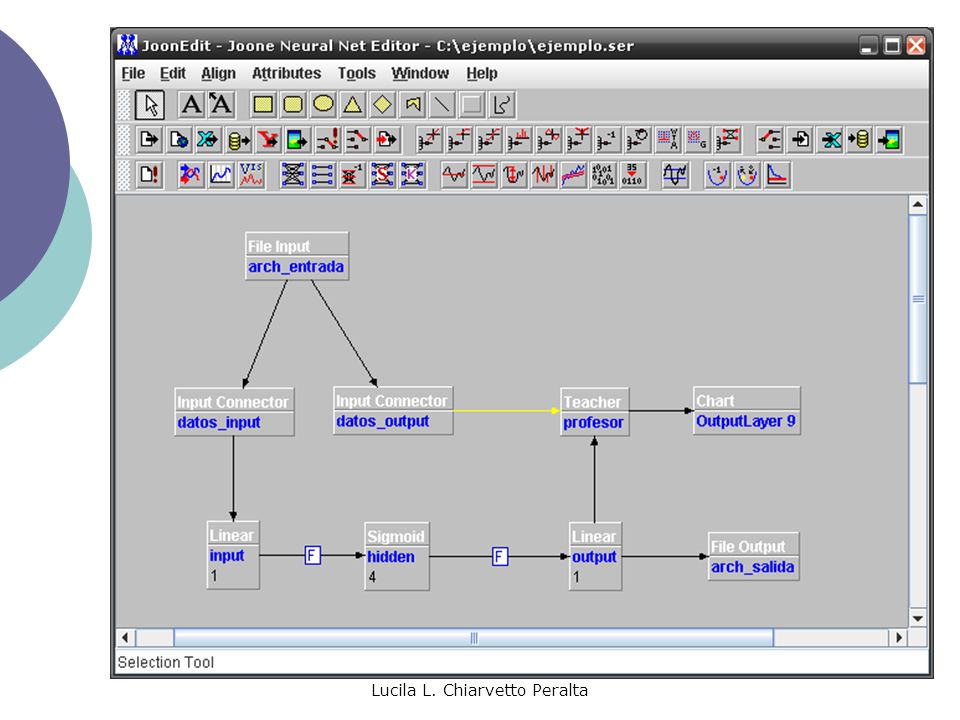
Task: Add the Kohonen Synapse (purple K)
Action: tap(412, 175)
